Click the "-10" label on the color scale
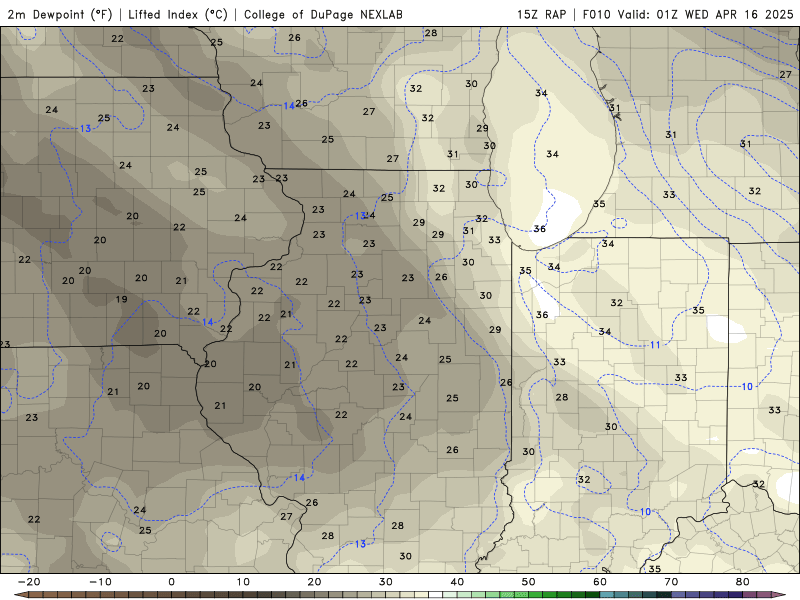This screenshot has width=800, height=600. [x=100, y=582]
